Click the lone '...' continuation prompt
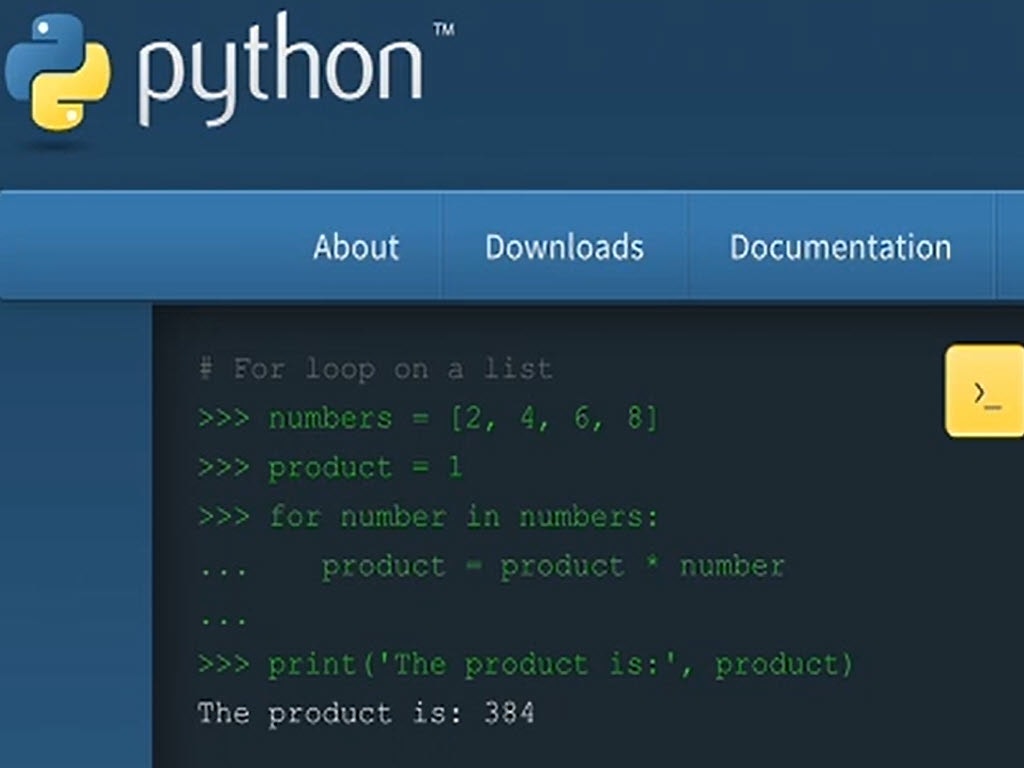The width and height of the screenshot is (1024, 768). pyautogui.click(x=222, y=618)
